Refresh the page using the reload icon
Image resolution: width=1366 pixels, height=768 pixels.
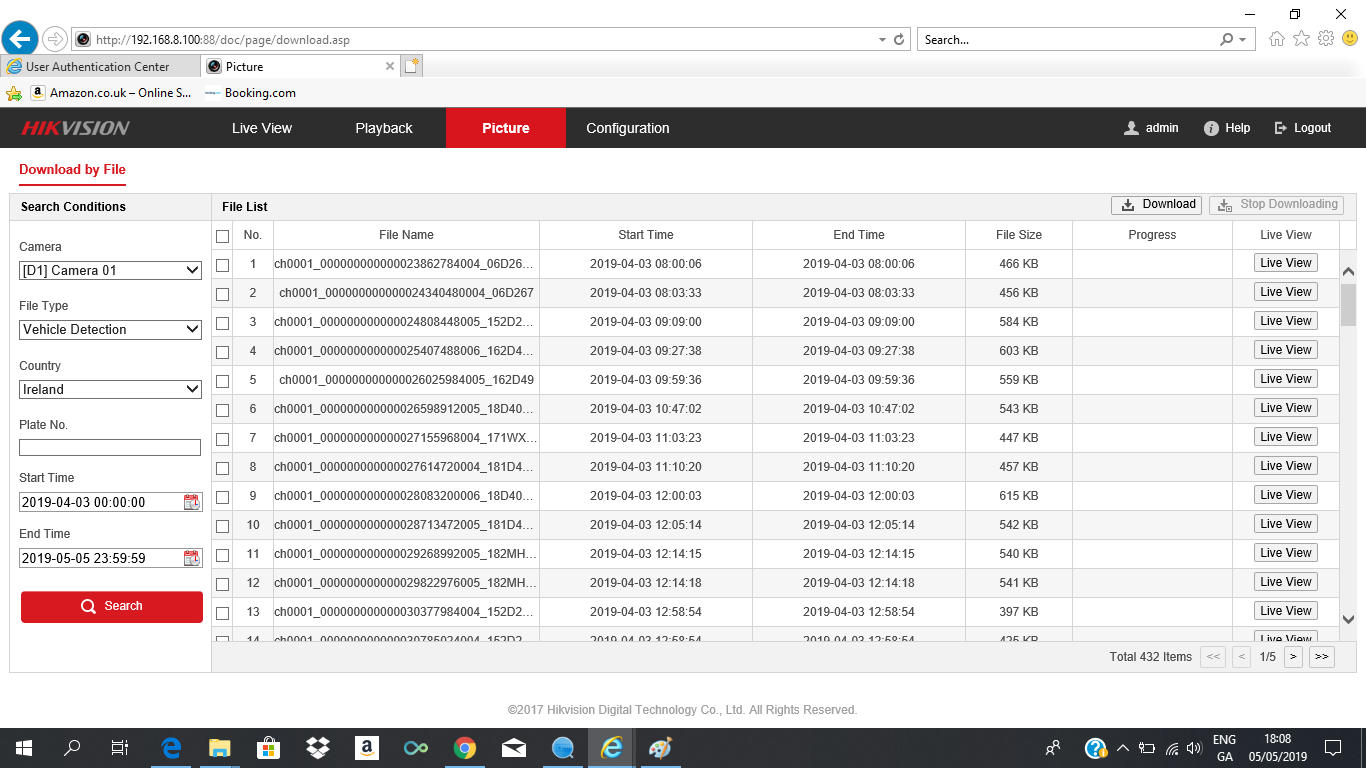point(899,40)
